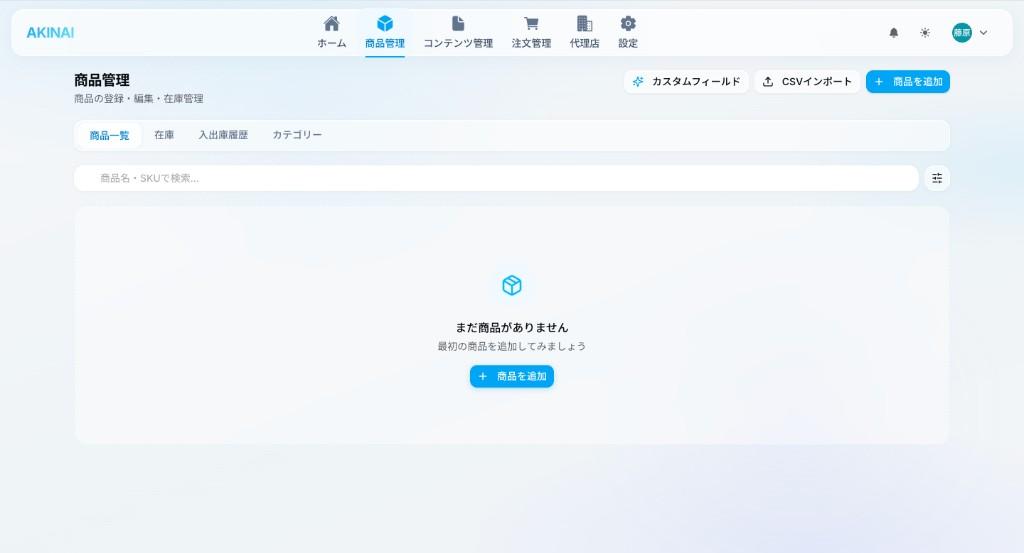Open 注文管理 via the cart icon
1024x553 pixels.
click(x=531, y=33)
